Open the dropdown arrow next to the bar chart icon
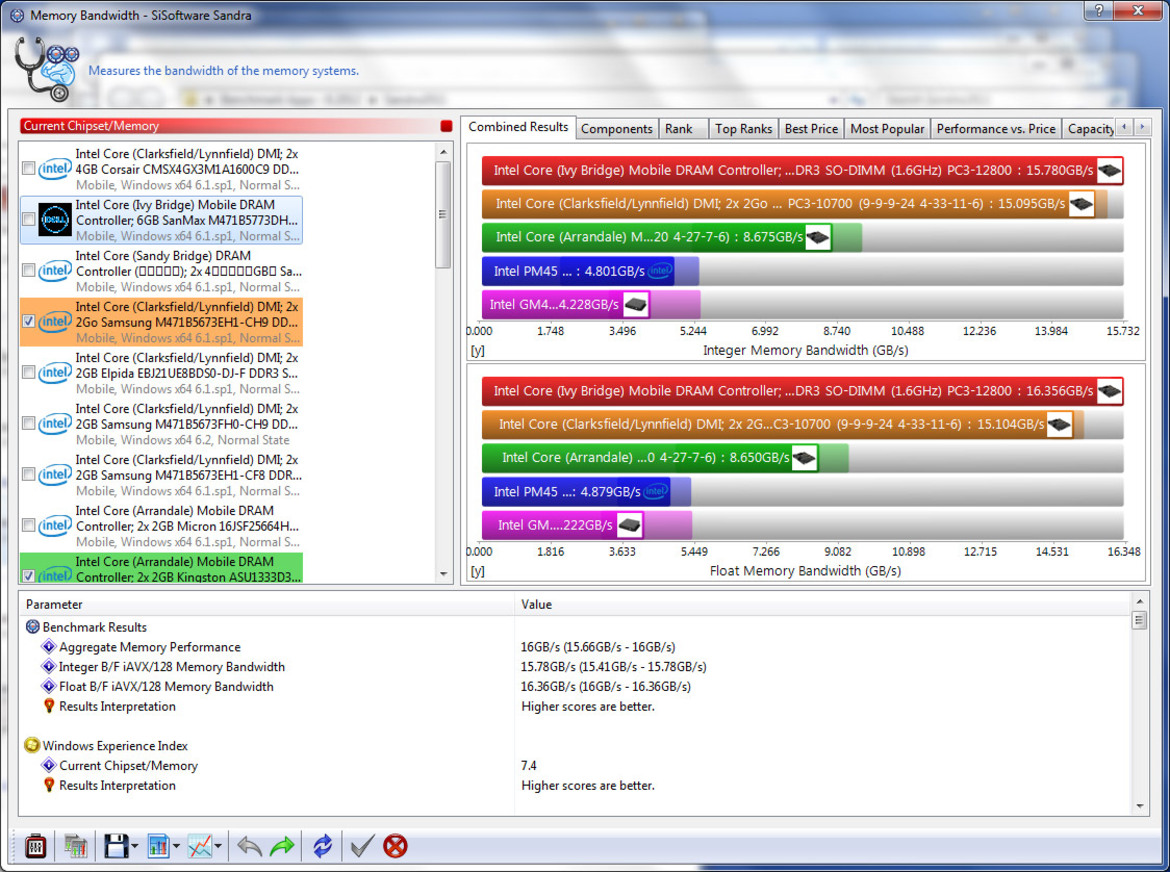Screen dimensions: 1170x872 (176, 847)
